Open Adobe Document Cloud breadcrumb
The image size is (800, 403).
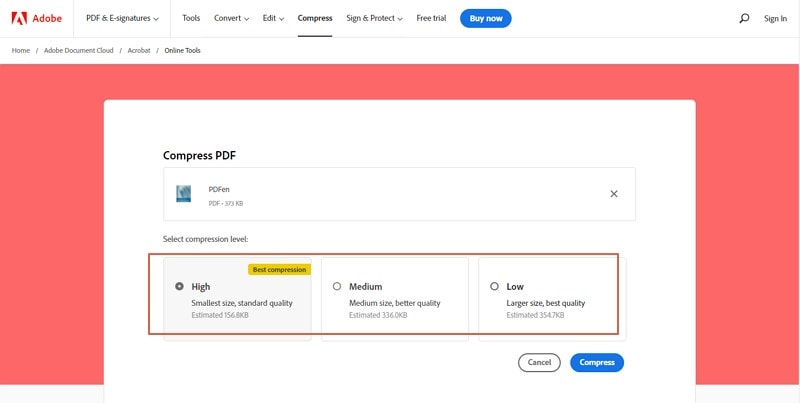click(x=79, y=51)
